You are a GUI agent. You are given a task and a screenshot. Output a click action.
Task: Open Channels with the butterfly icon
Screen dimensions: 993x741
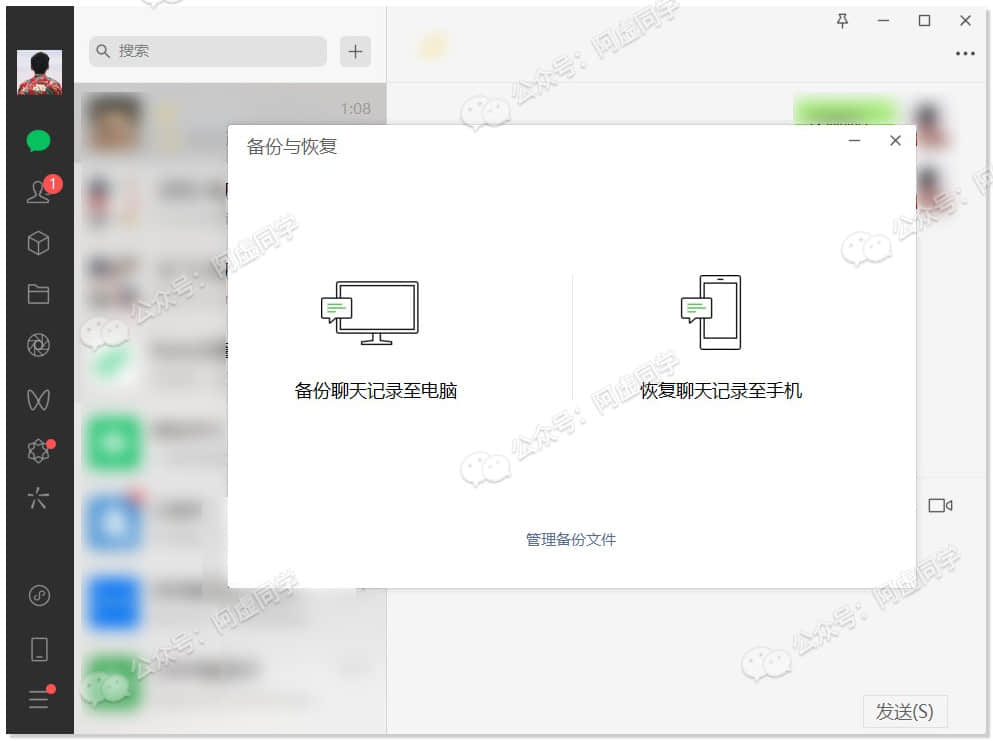(x=39, y=400)
